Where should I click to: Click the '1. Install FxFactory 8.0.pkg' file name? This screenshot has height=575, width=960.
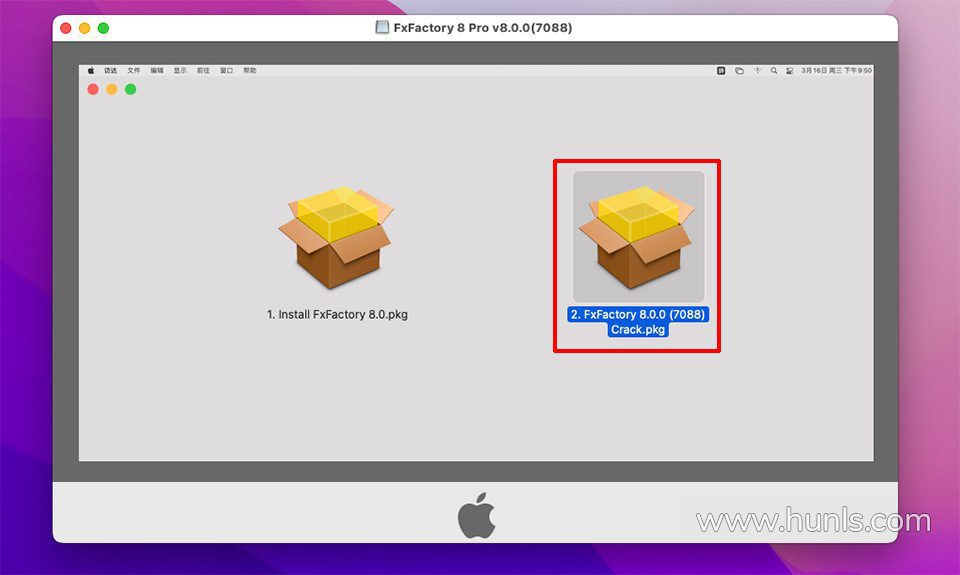[x=337, y=315]
